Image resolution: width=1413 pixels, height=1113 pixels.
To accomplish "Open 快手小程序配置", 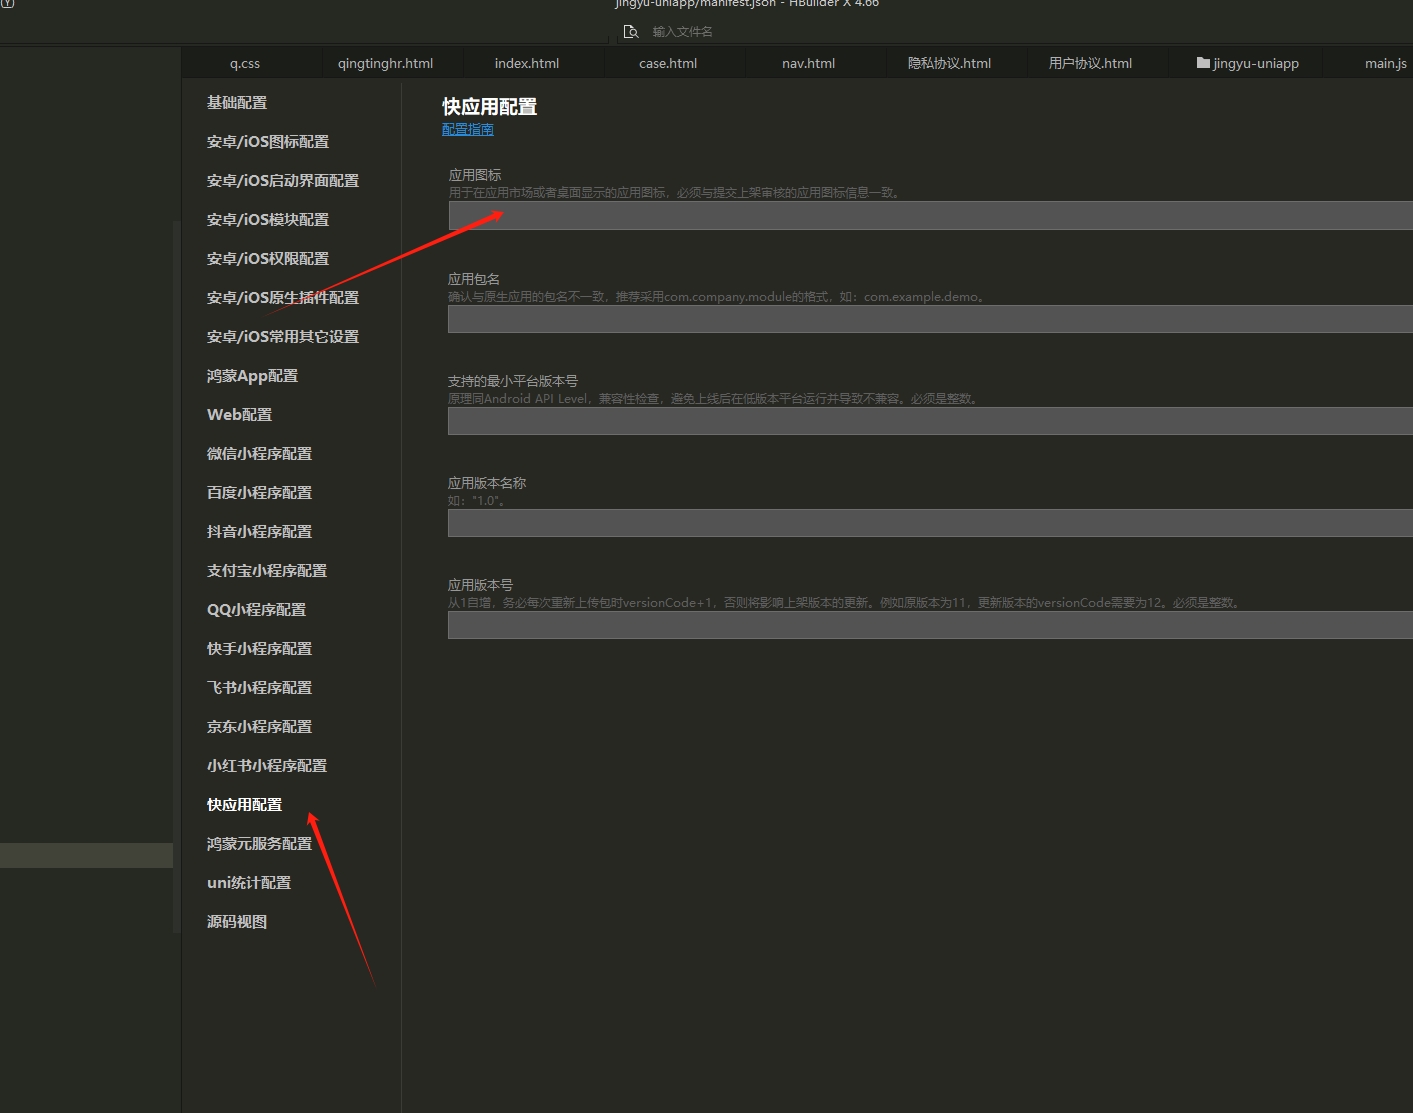I will pos(259,649).
